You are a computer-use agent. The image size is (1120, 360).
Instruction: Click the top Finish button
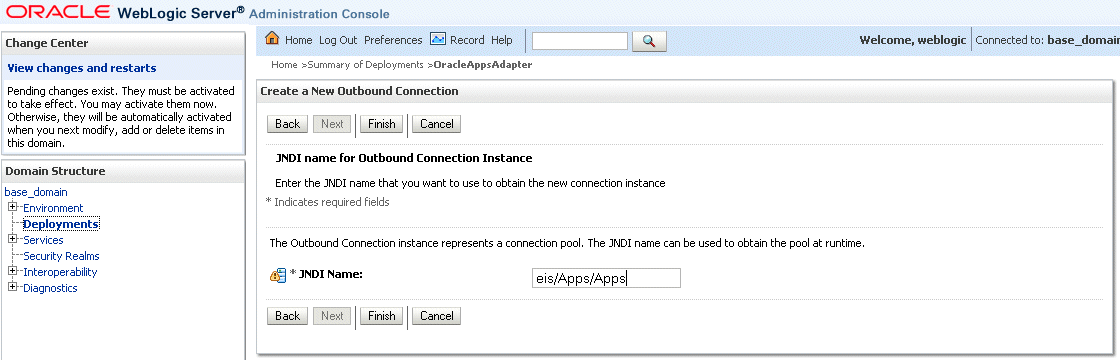pyautogui.click(x=381, y=124)
